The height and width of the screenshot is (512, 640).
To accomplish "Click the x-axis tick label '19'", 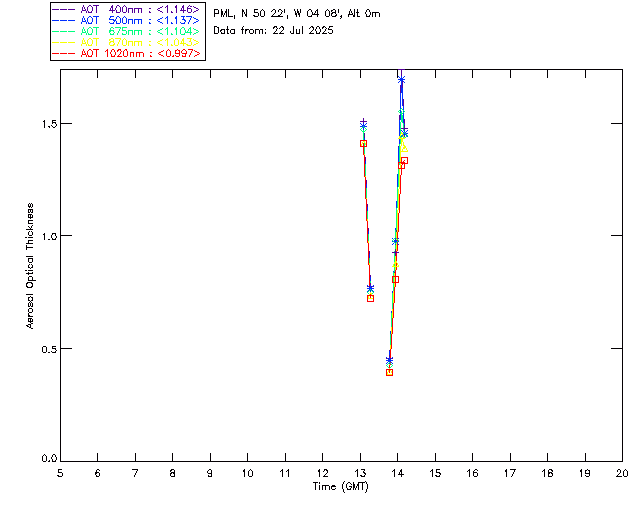I will point(585,473).
